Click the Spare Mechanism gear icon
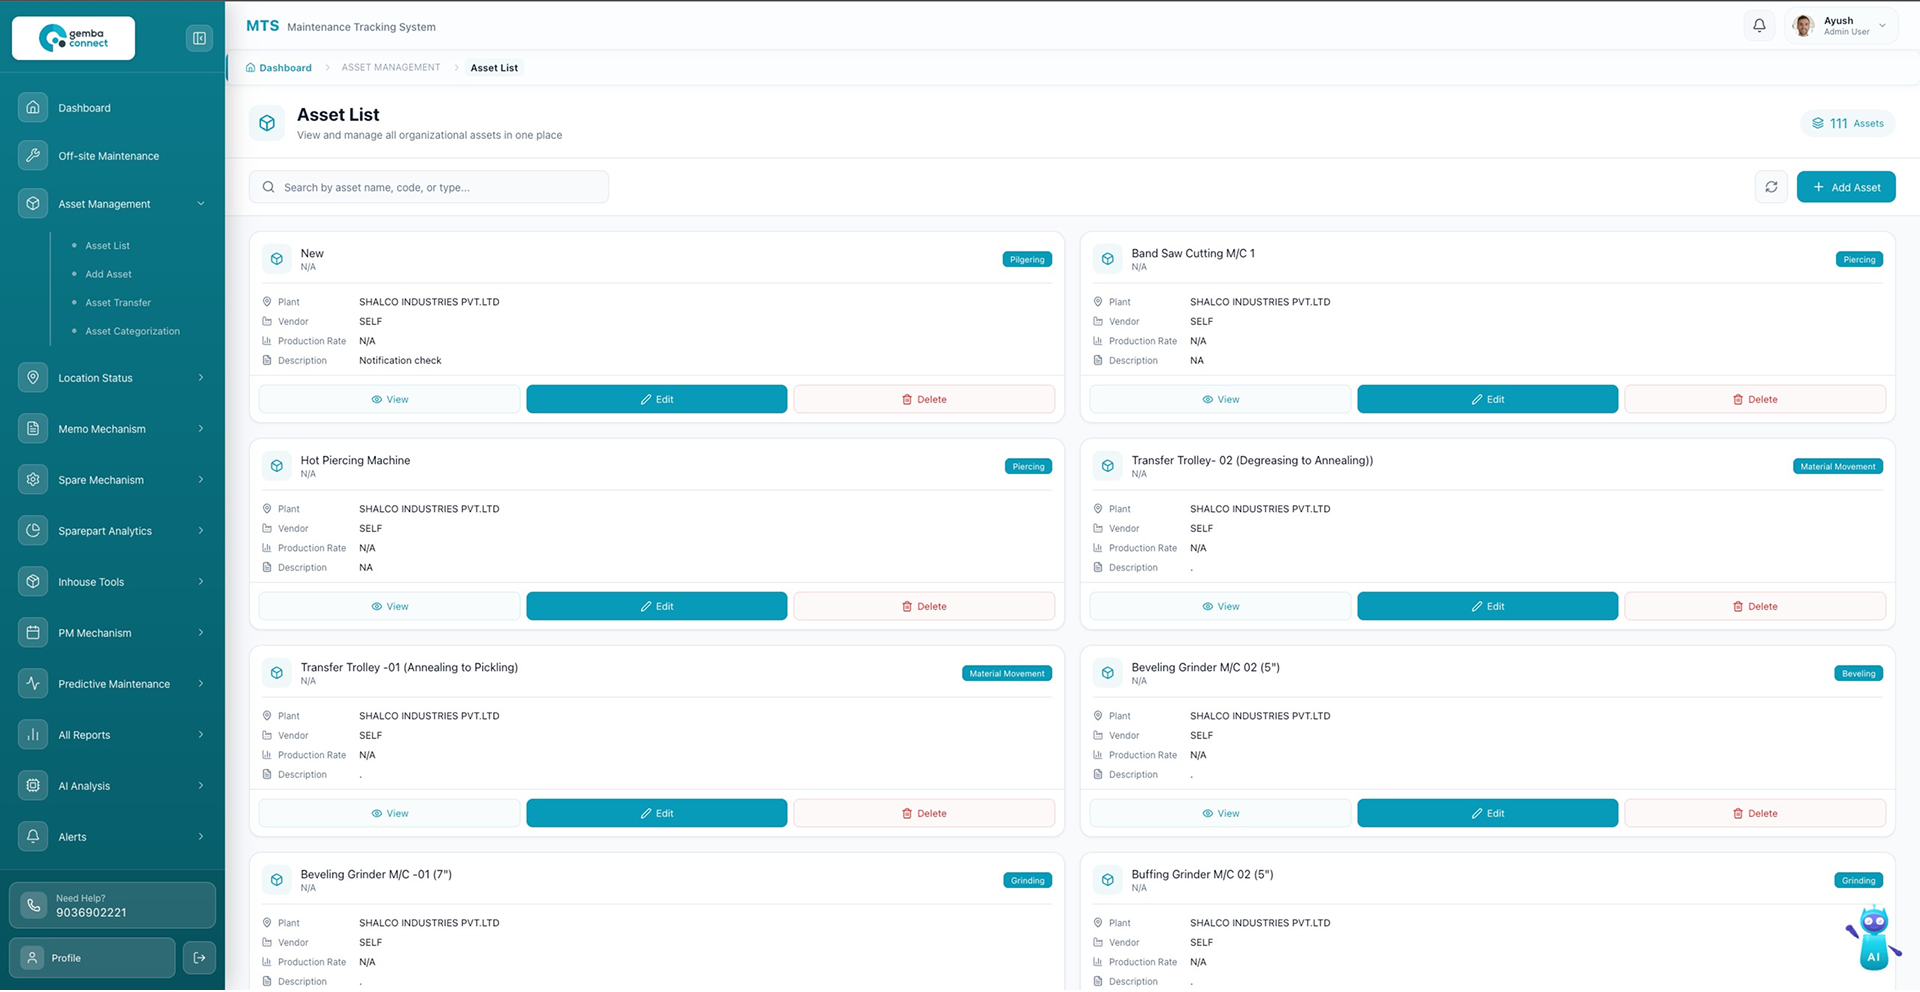1920x992 pixels. (33, 479)
